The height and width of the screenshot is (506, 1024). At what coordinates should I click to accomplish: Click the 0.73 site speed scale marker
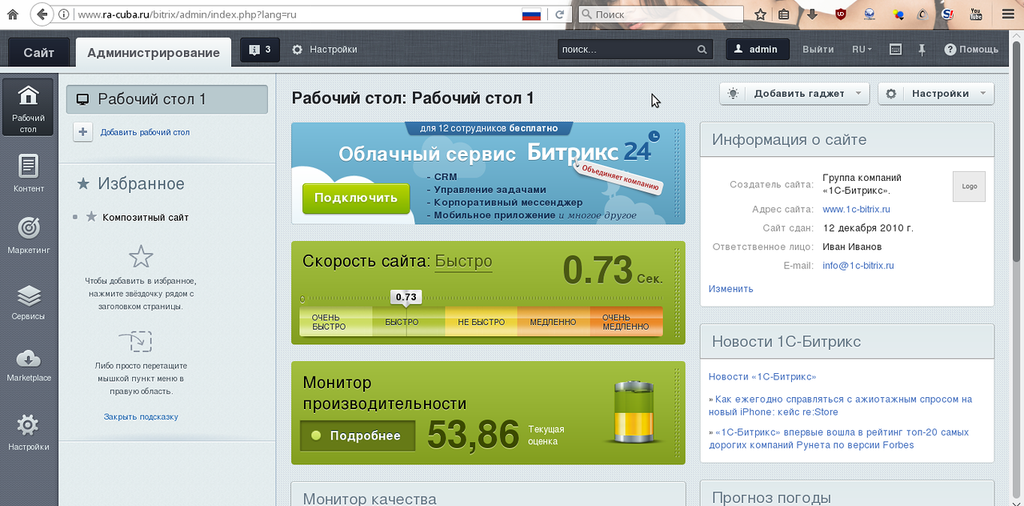(x=405, y=297)
